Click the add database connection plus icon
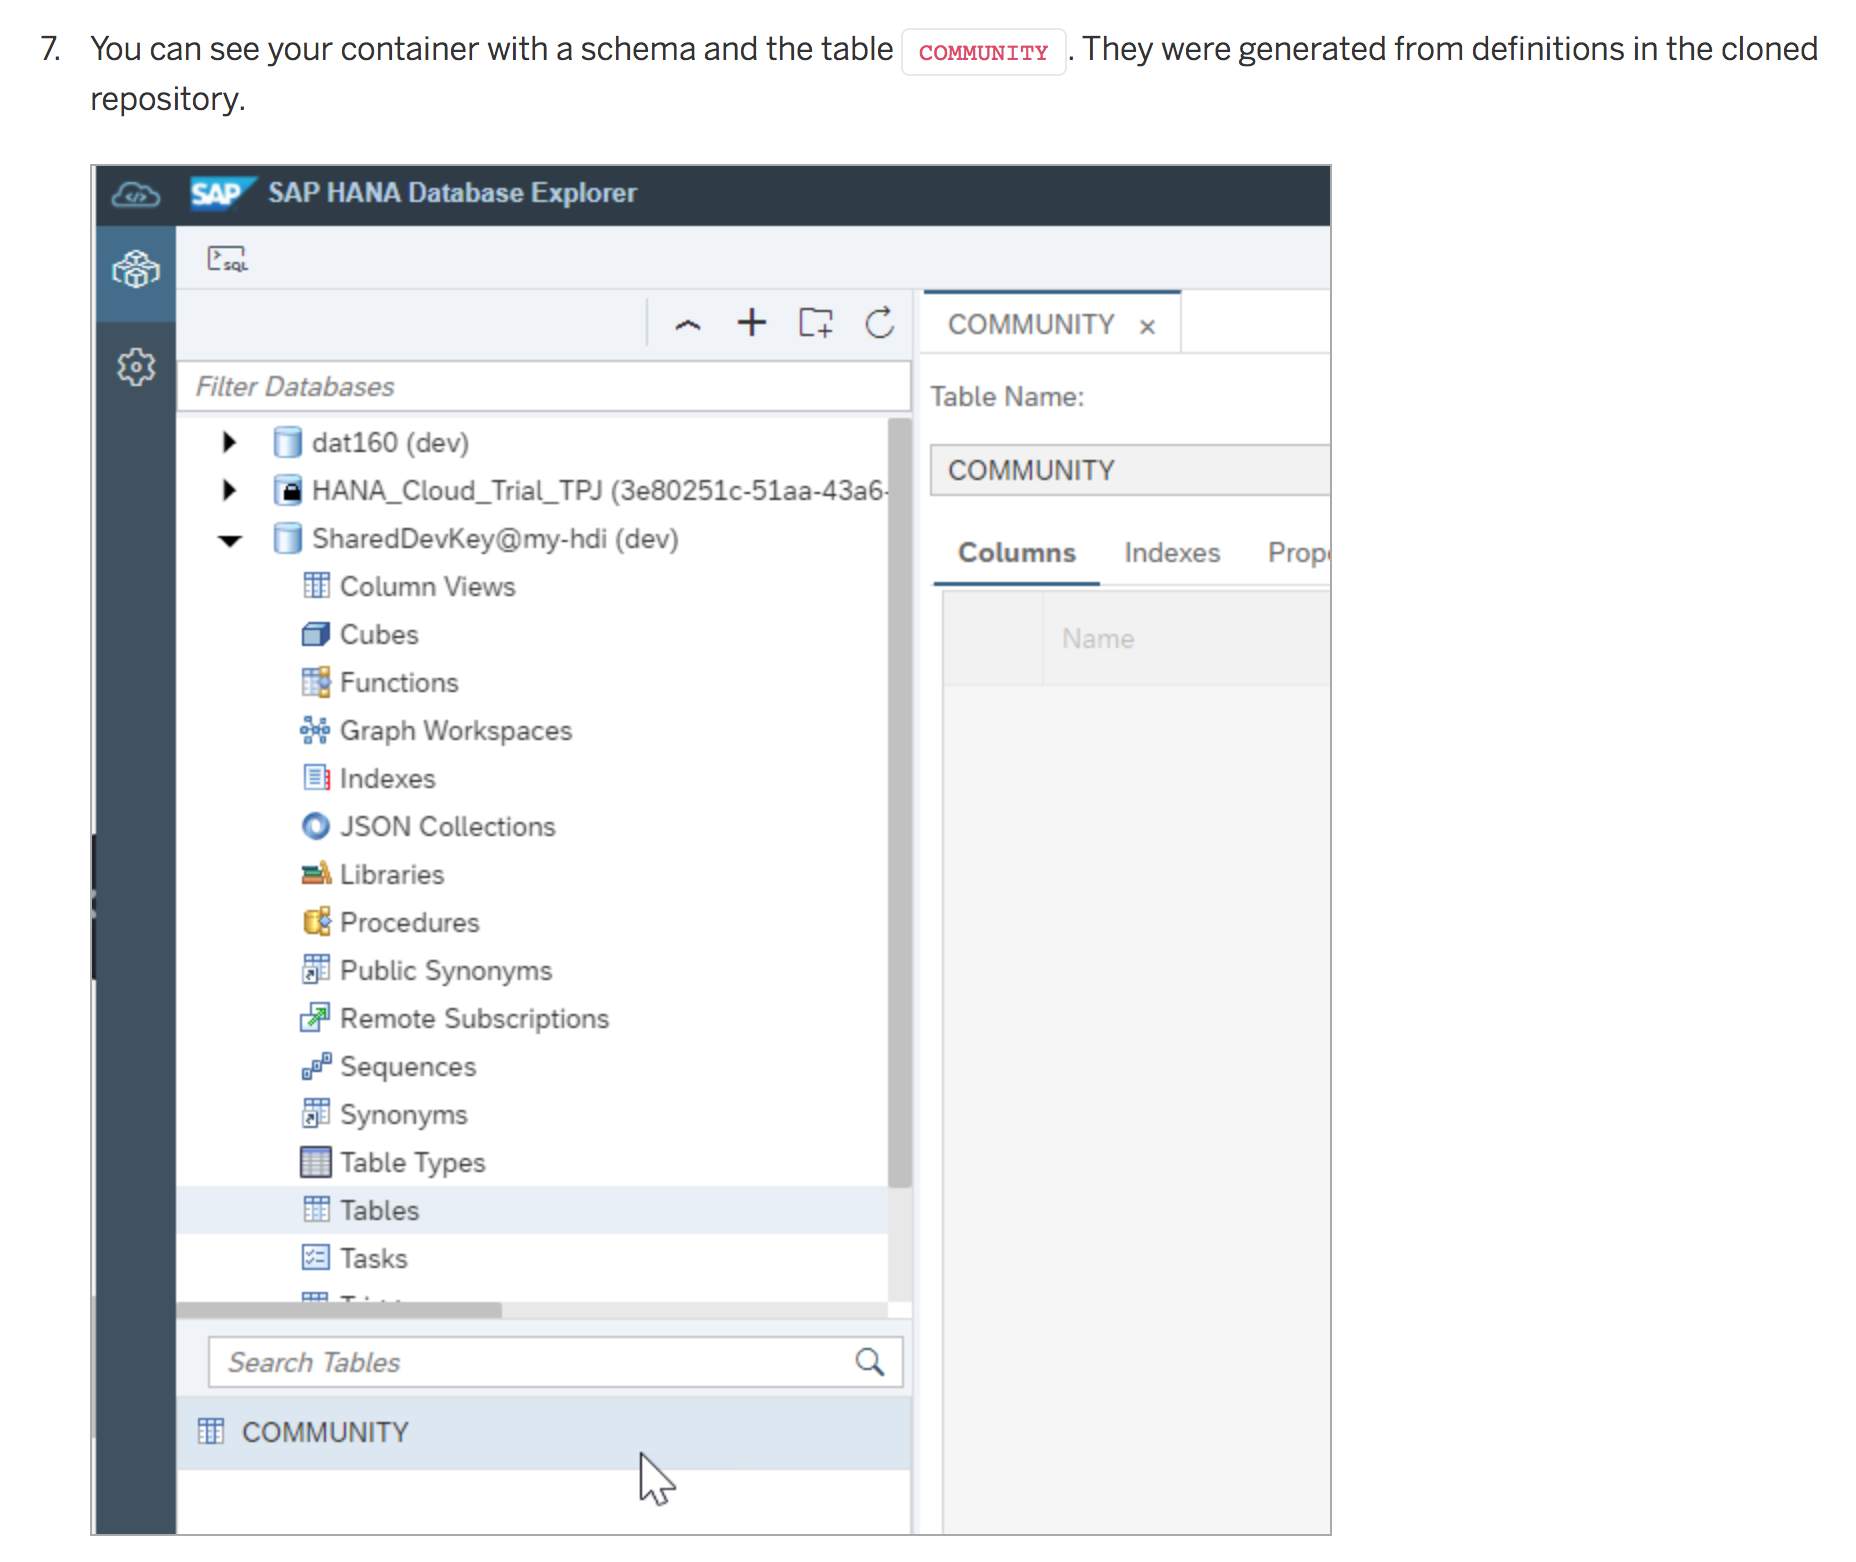The image size is (1856, 1562). click(752, 322)
